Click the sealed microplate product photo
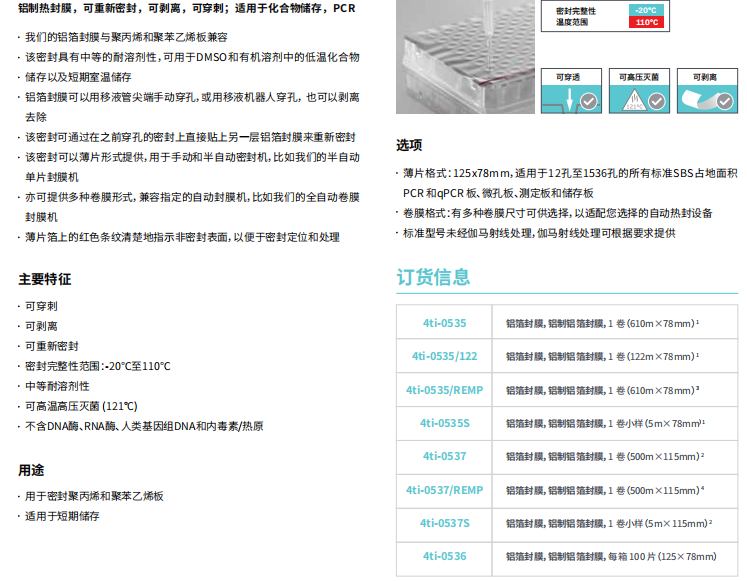The width and height of the screenshot is (747, 581). coord(465,57)
